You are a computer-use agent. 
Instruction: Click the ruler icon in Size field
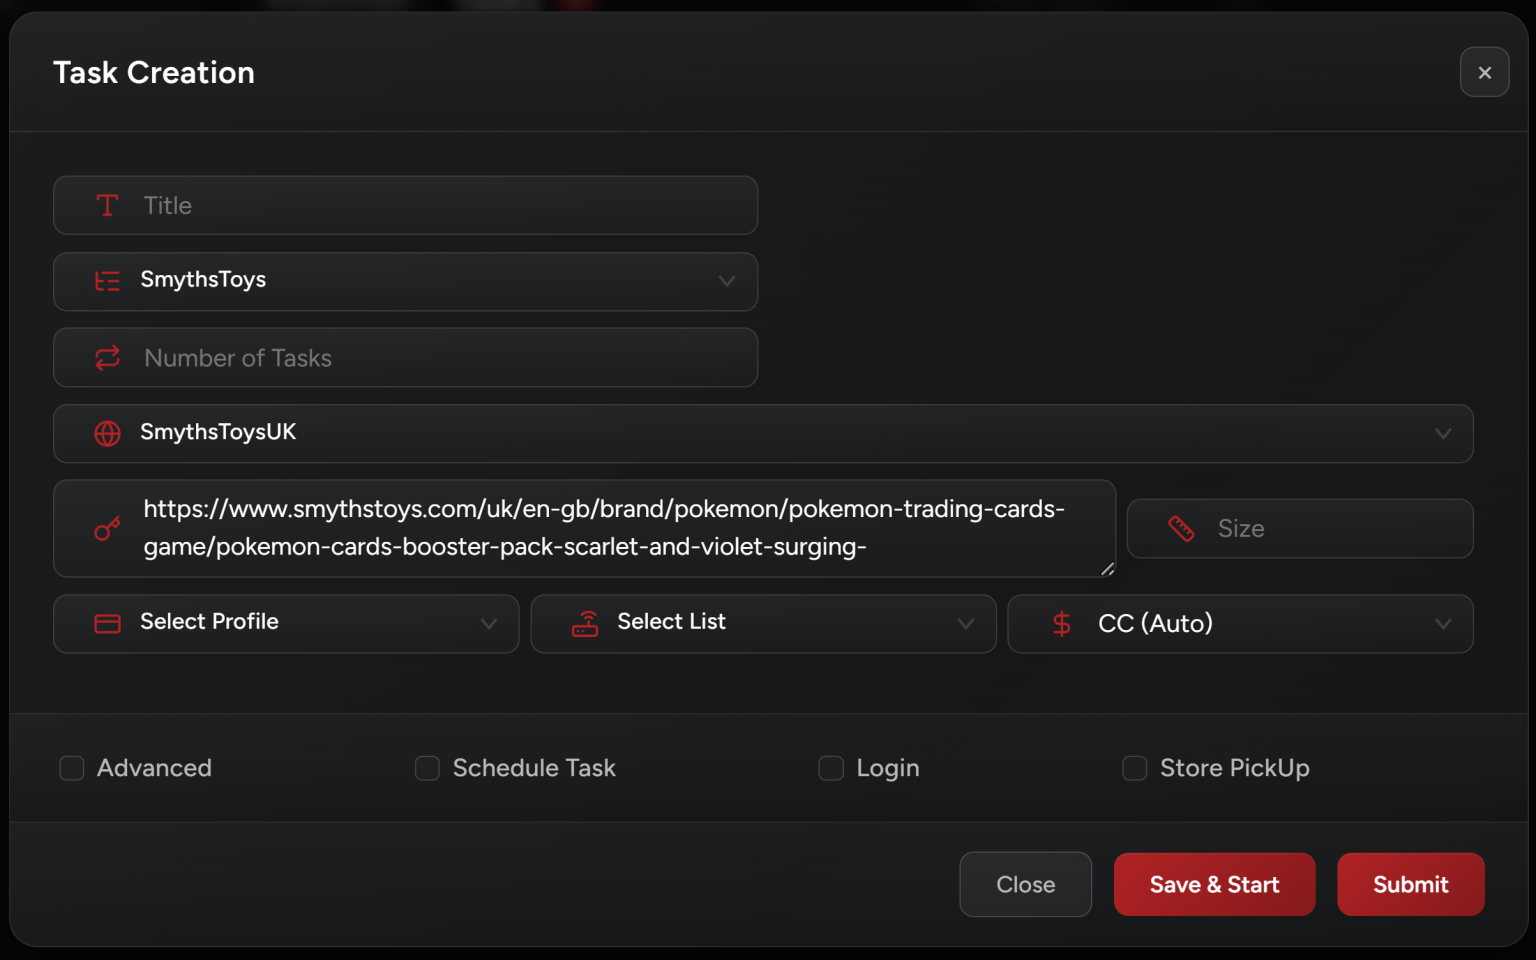pos(1181,528)
